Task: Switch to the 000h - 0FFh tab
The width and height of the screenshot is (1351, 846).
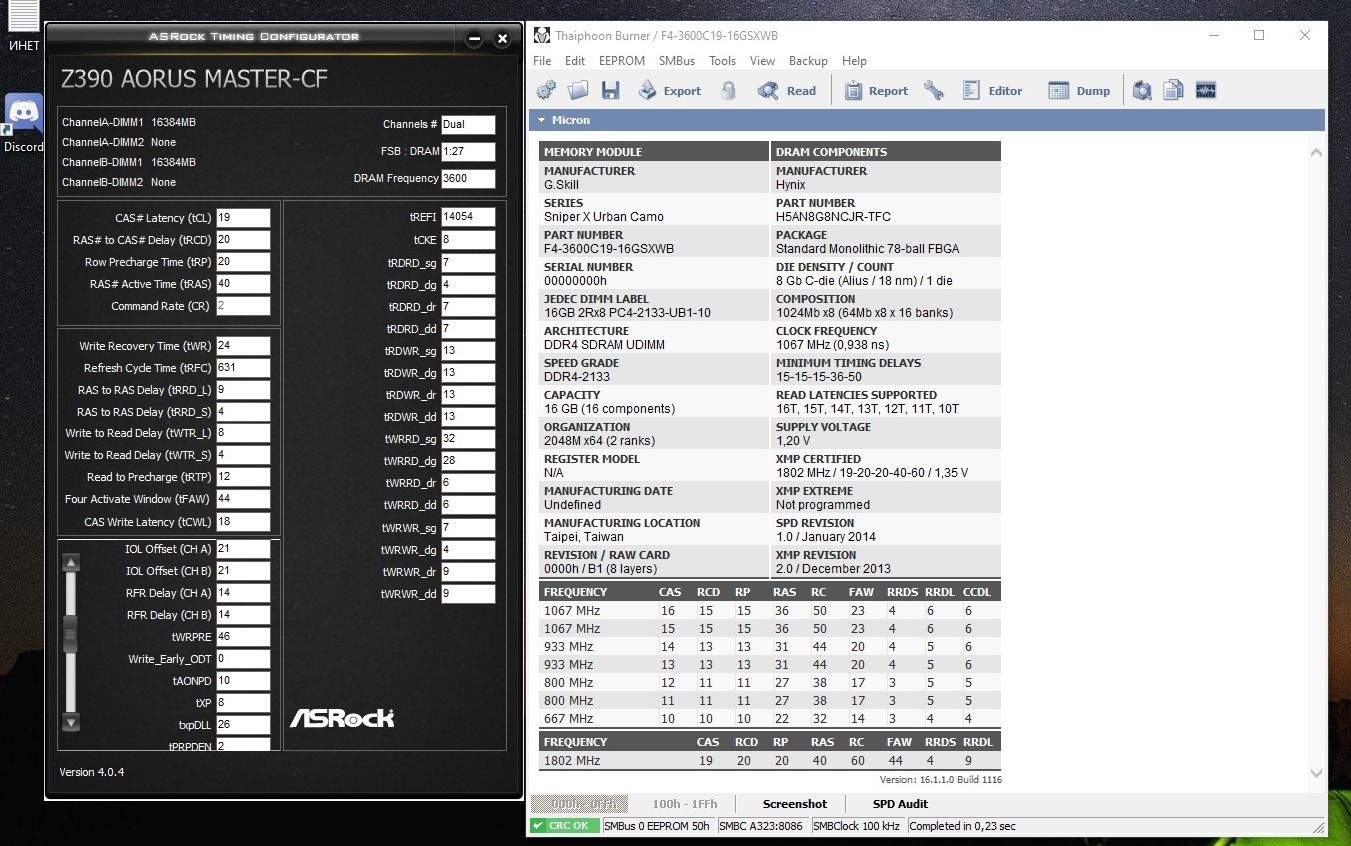Action: [x=579, y=804]
